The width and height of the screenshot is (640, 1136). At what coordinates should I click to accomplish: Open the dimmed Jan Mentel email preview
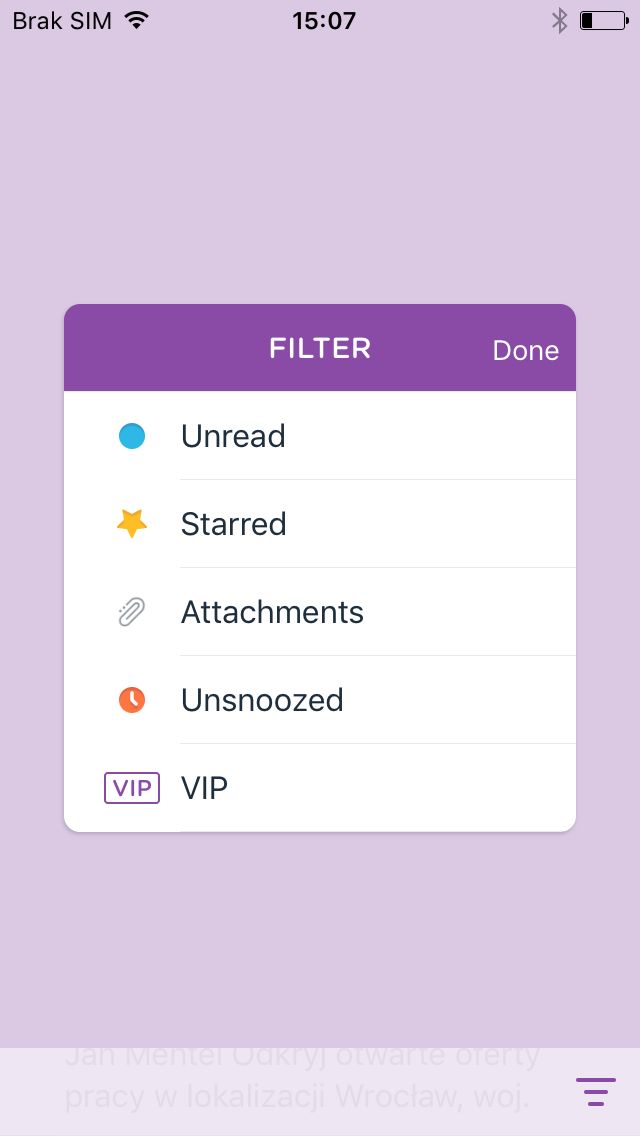[302, 1078]
